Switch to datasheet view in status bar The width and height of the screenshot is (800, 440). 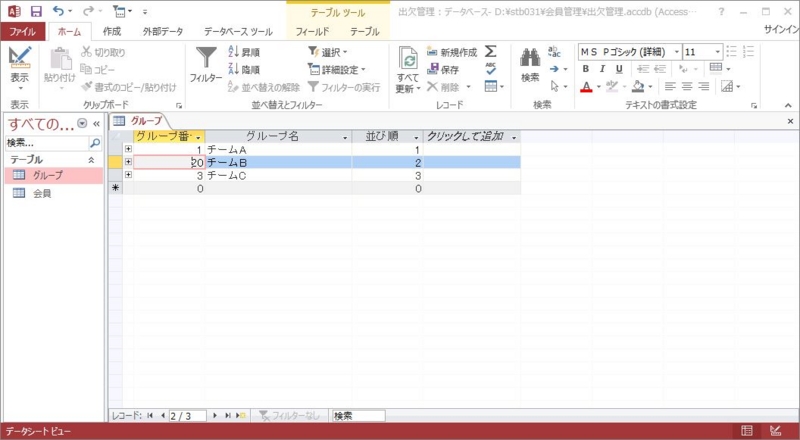point(747,431)
